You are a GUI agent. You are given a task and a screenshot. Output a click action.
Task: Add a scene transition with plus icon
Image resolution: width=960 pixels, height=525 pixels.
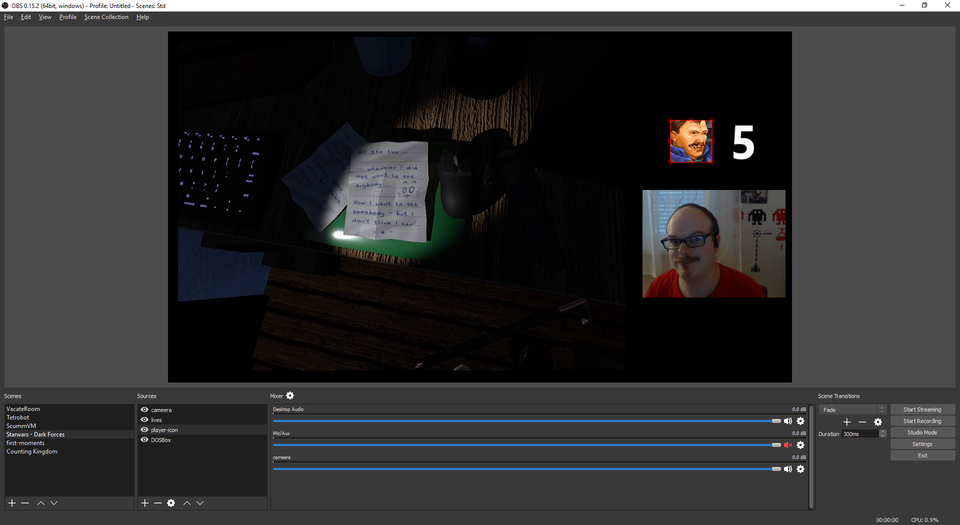coord(847,422)
